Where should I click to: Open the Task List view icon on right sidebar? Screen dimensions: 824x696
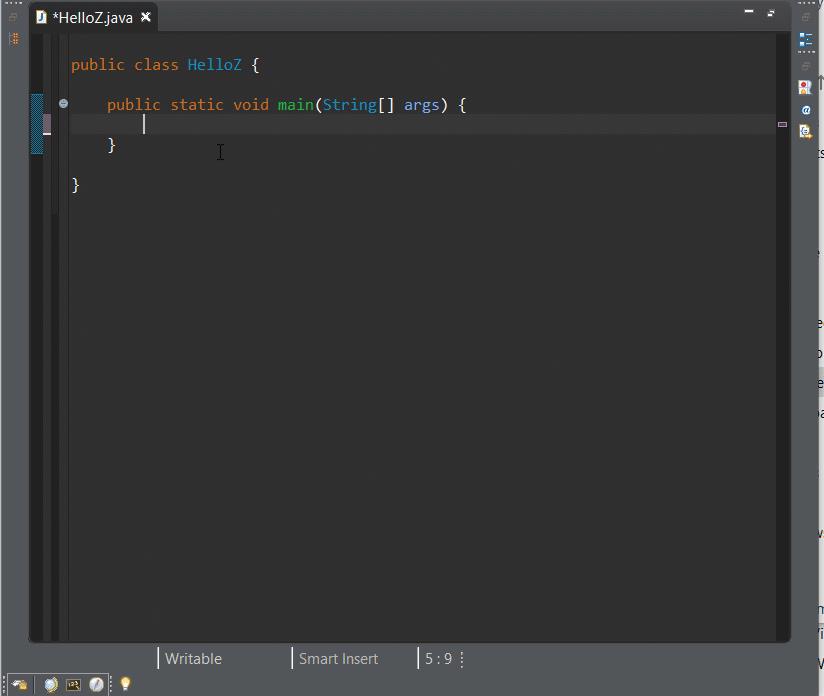[806, 40]
